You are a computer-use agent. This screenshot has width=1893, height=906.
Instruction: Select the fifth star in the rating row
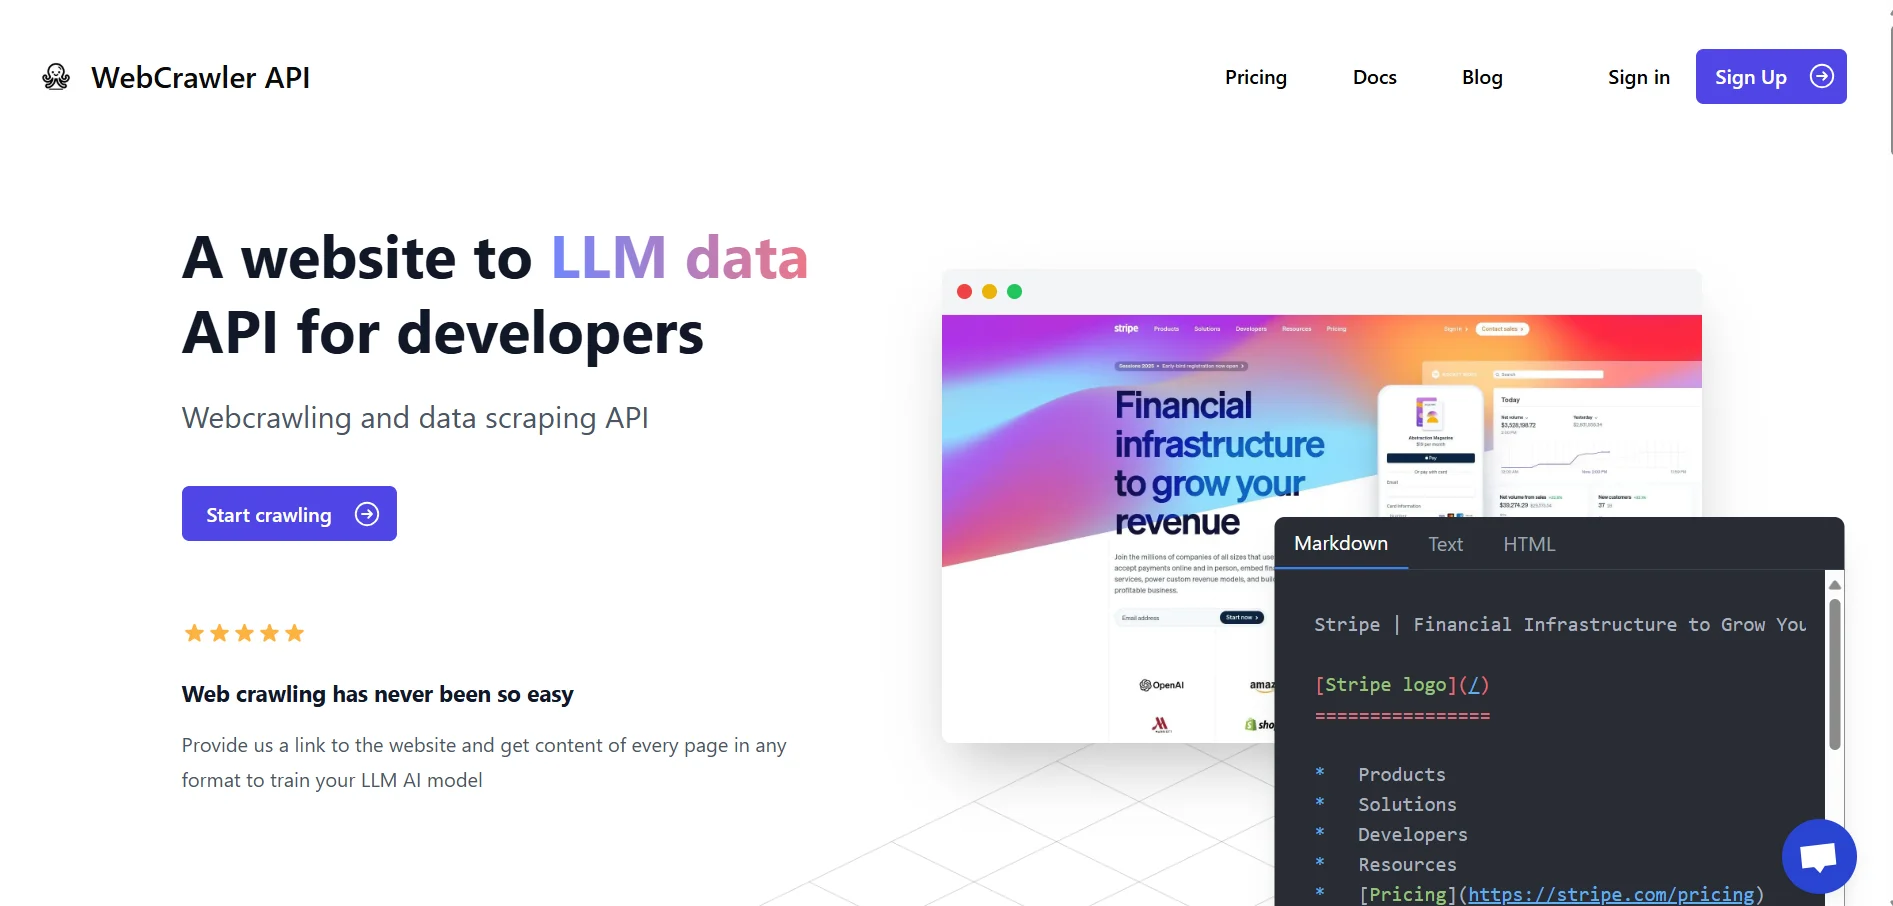tap(294, 632)
